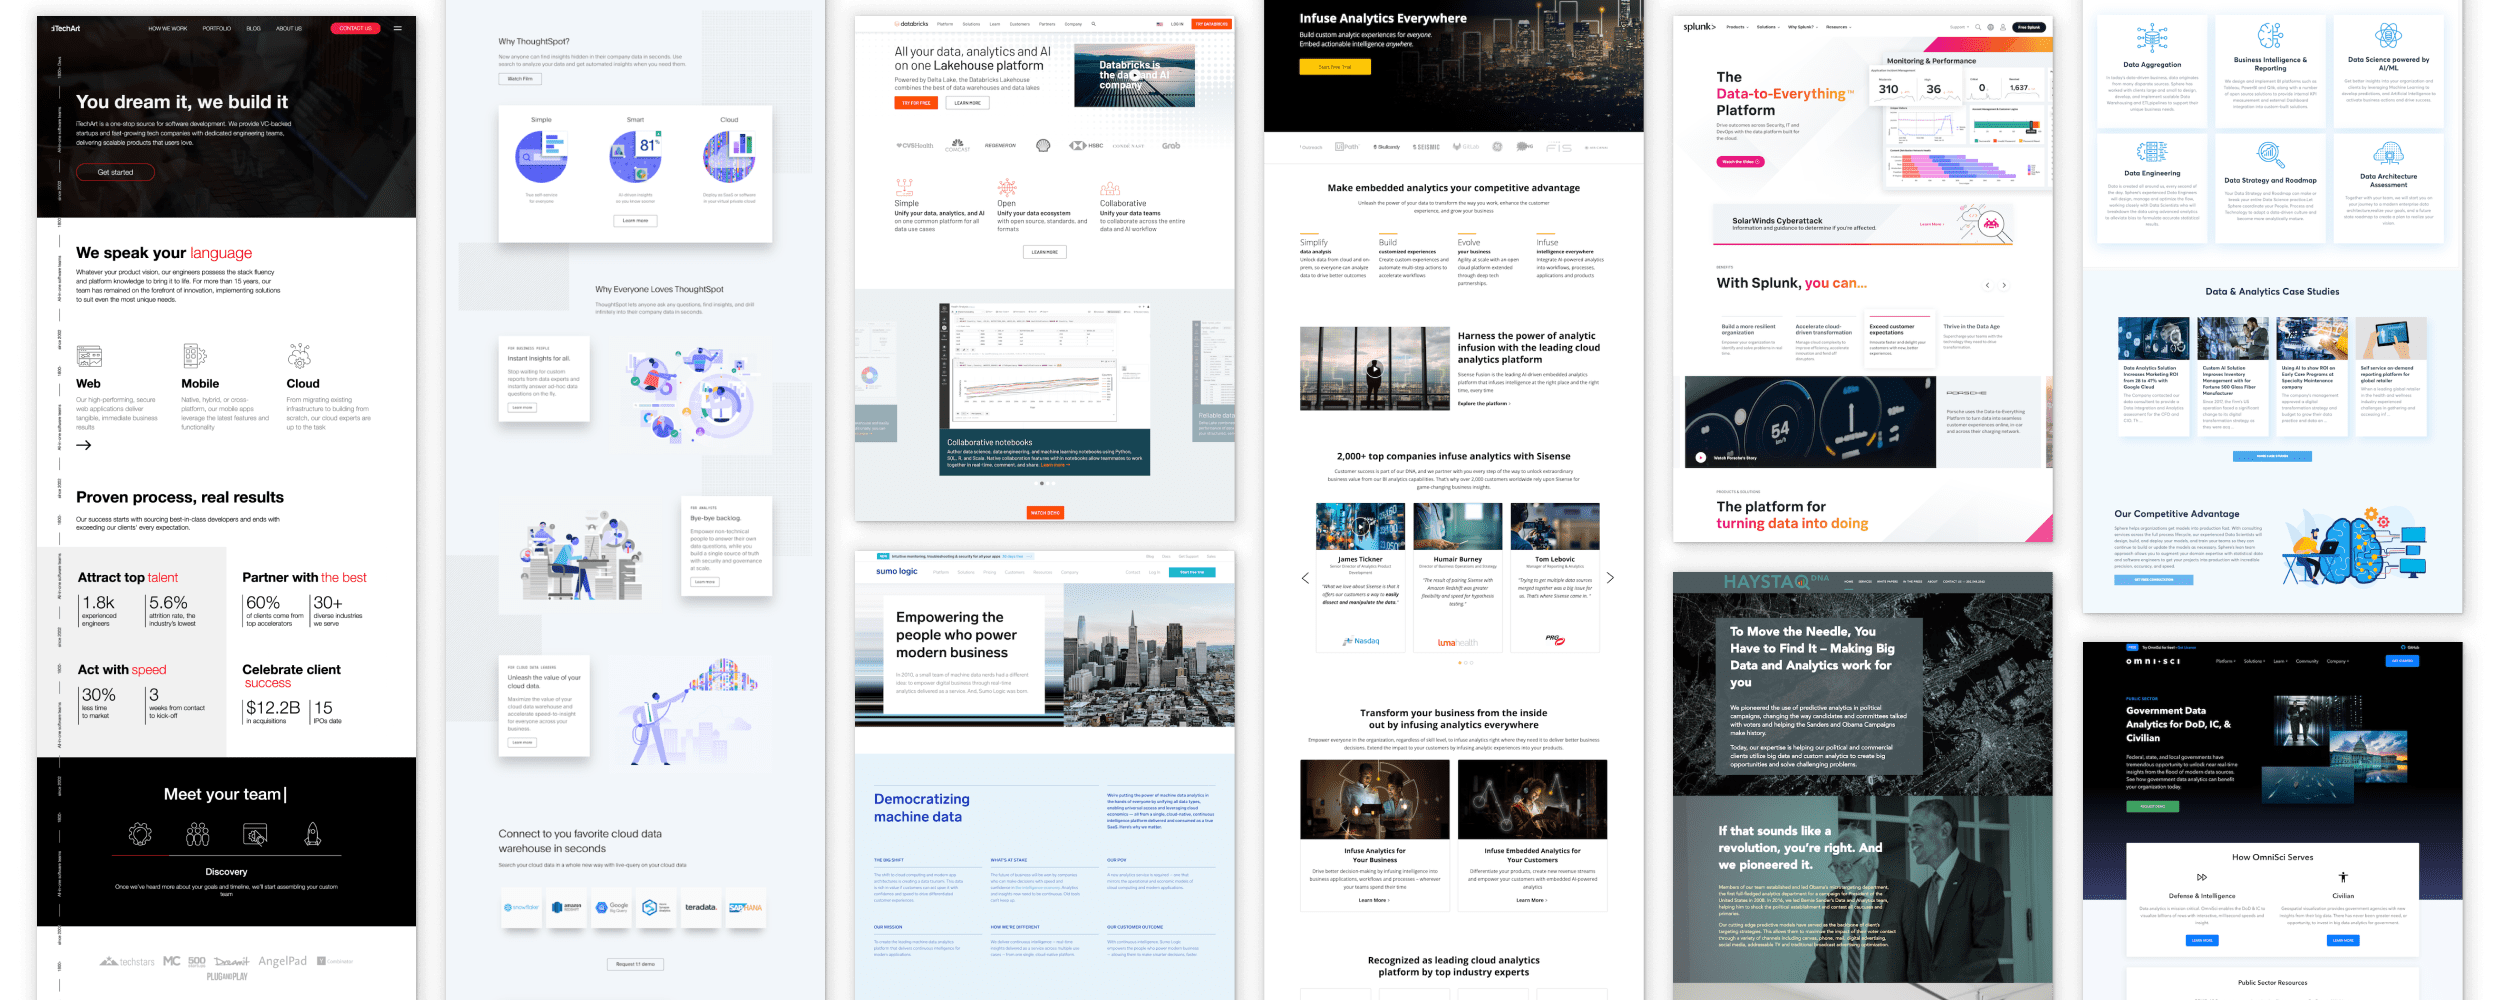Click Request a demo button on ThoughtSpot

pyautogui.click(x=635, y=964)
